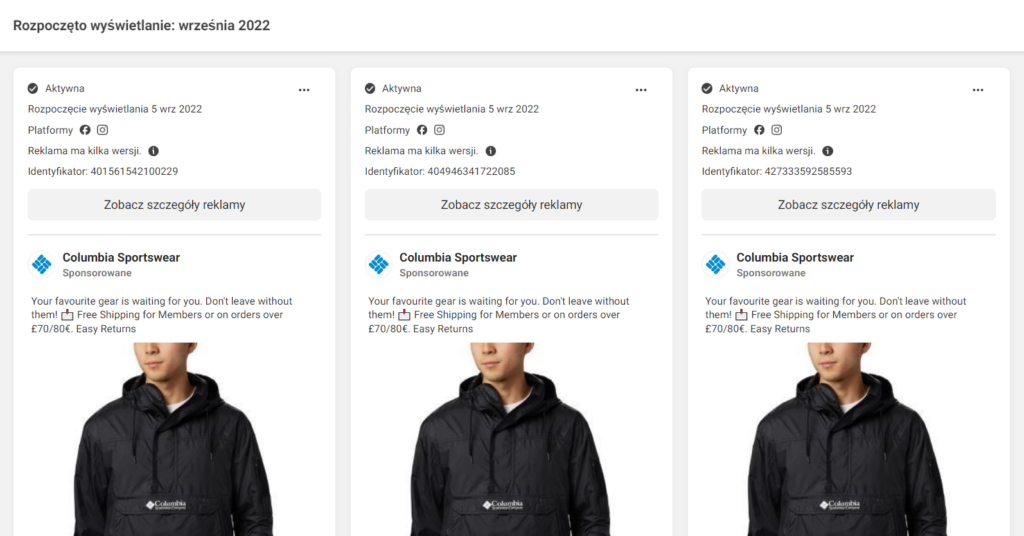The height and width of the screenshot is (536, 1024).
Task: Click Columbia logo avatar in first ad
Action: coord(42,264)
